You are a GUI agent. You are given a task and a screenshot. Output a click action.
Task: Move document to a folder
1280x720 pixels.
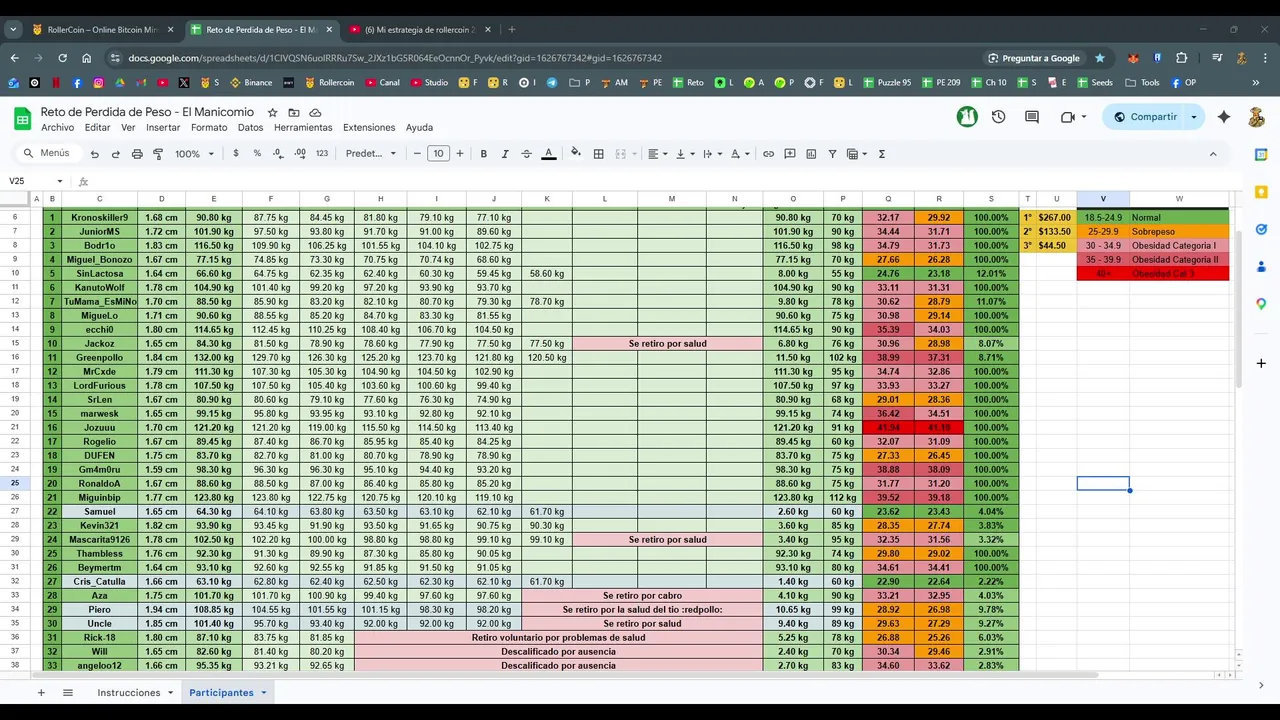click(294, 113)
